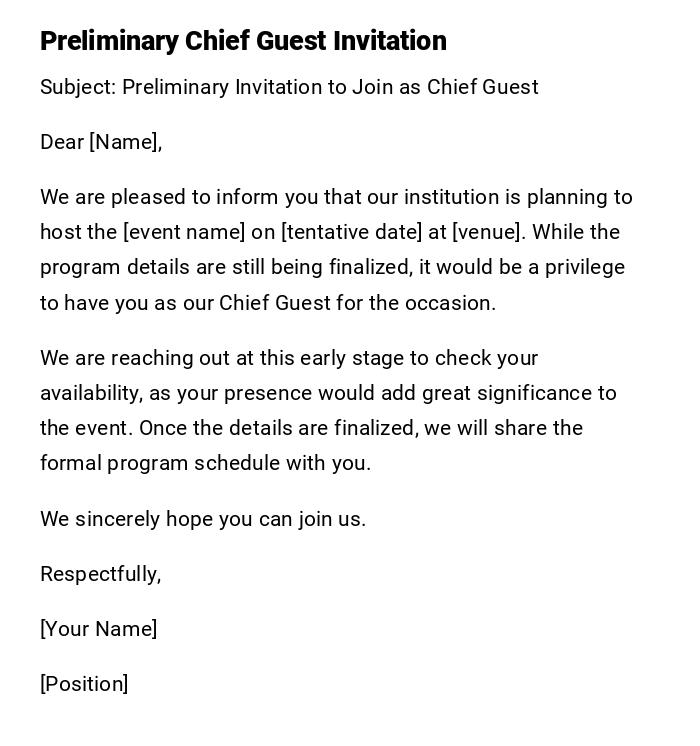Click the [Name] placeholder after Dear
This screenshot has width=700, height=746.
pos(125,142)
